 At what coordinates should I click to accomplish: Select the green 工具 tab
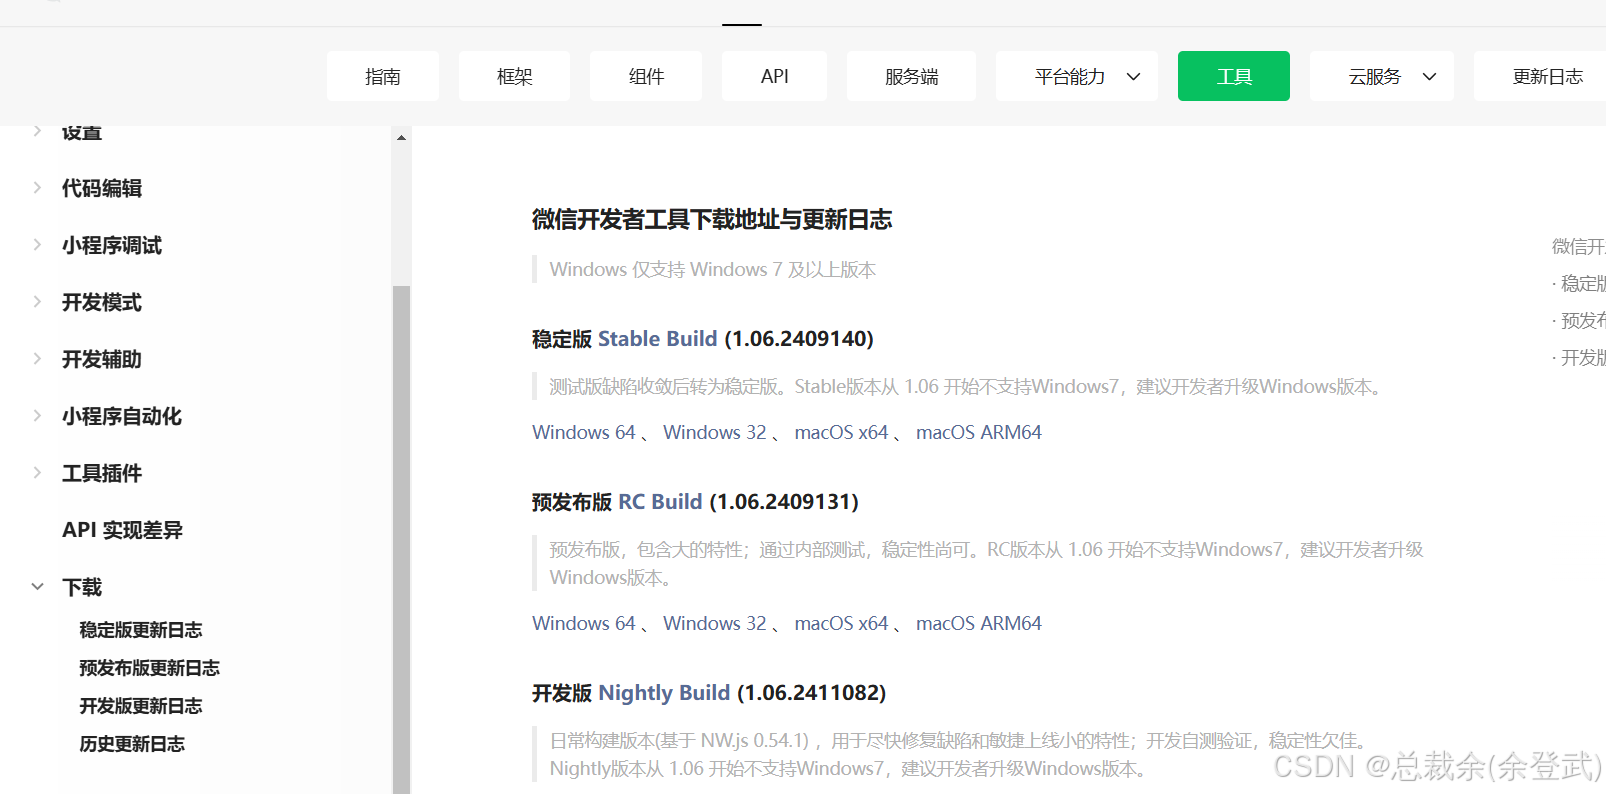[x=1234, y=76]
